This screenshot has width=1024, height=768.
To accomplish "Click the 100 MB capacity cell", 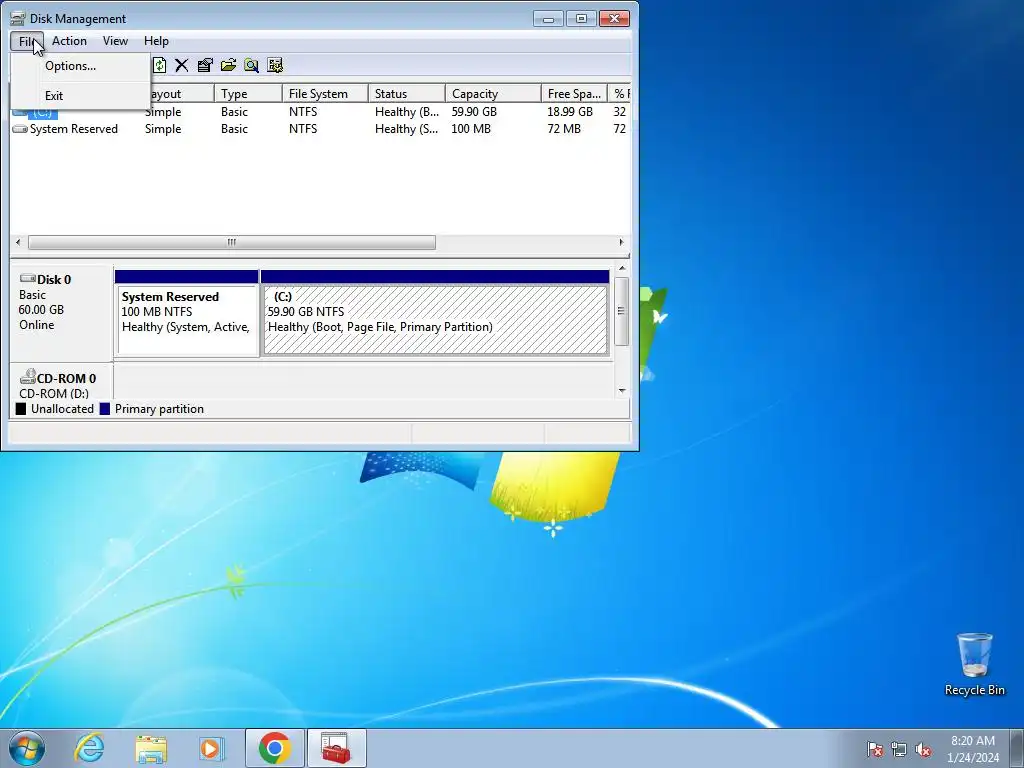I will click(471, 129).
